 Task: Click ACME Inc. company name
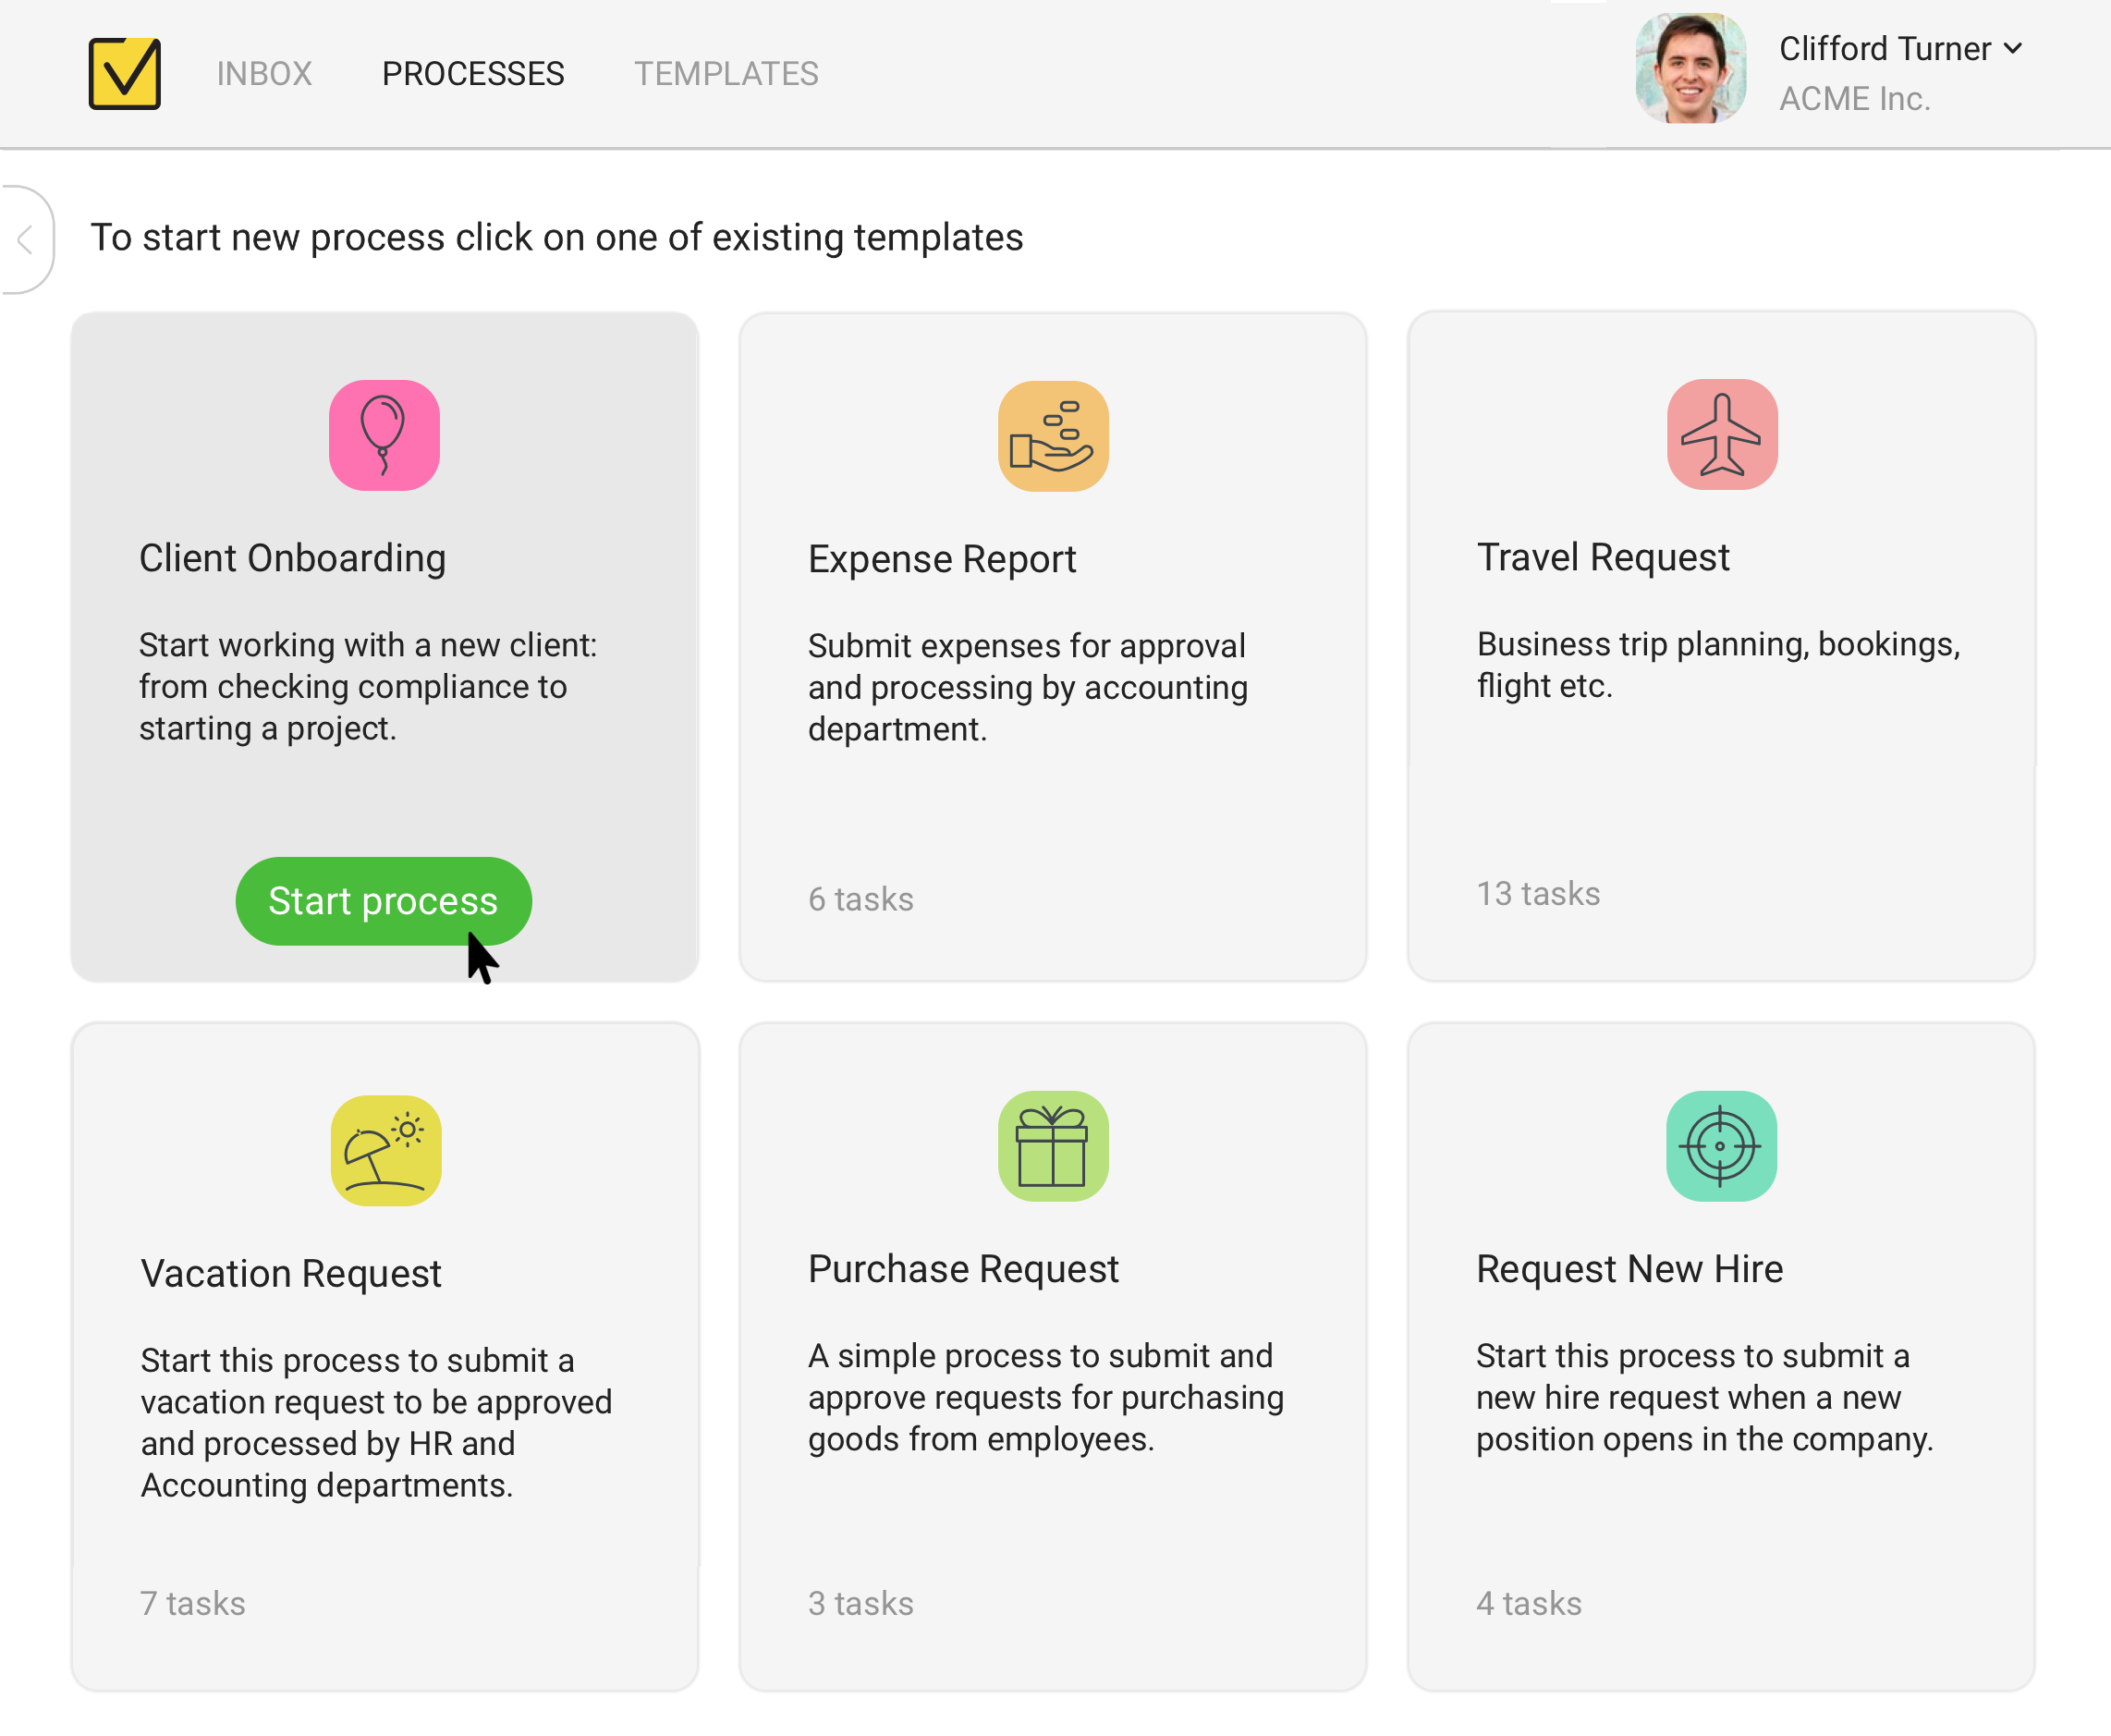(x=1854, y=99)
